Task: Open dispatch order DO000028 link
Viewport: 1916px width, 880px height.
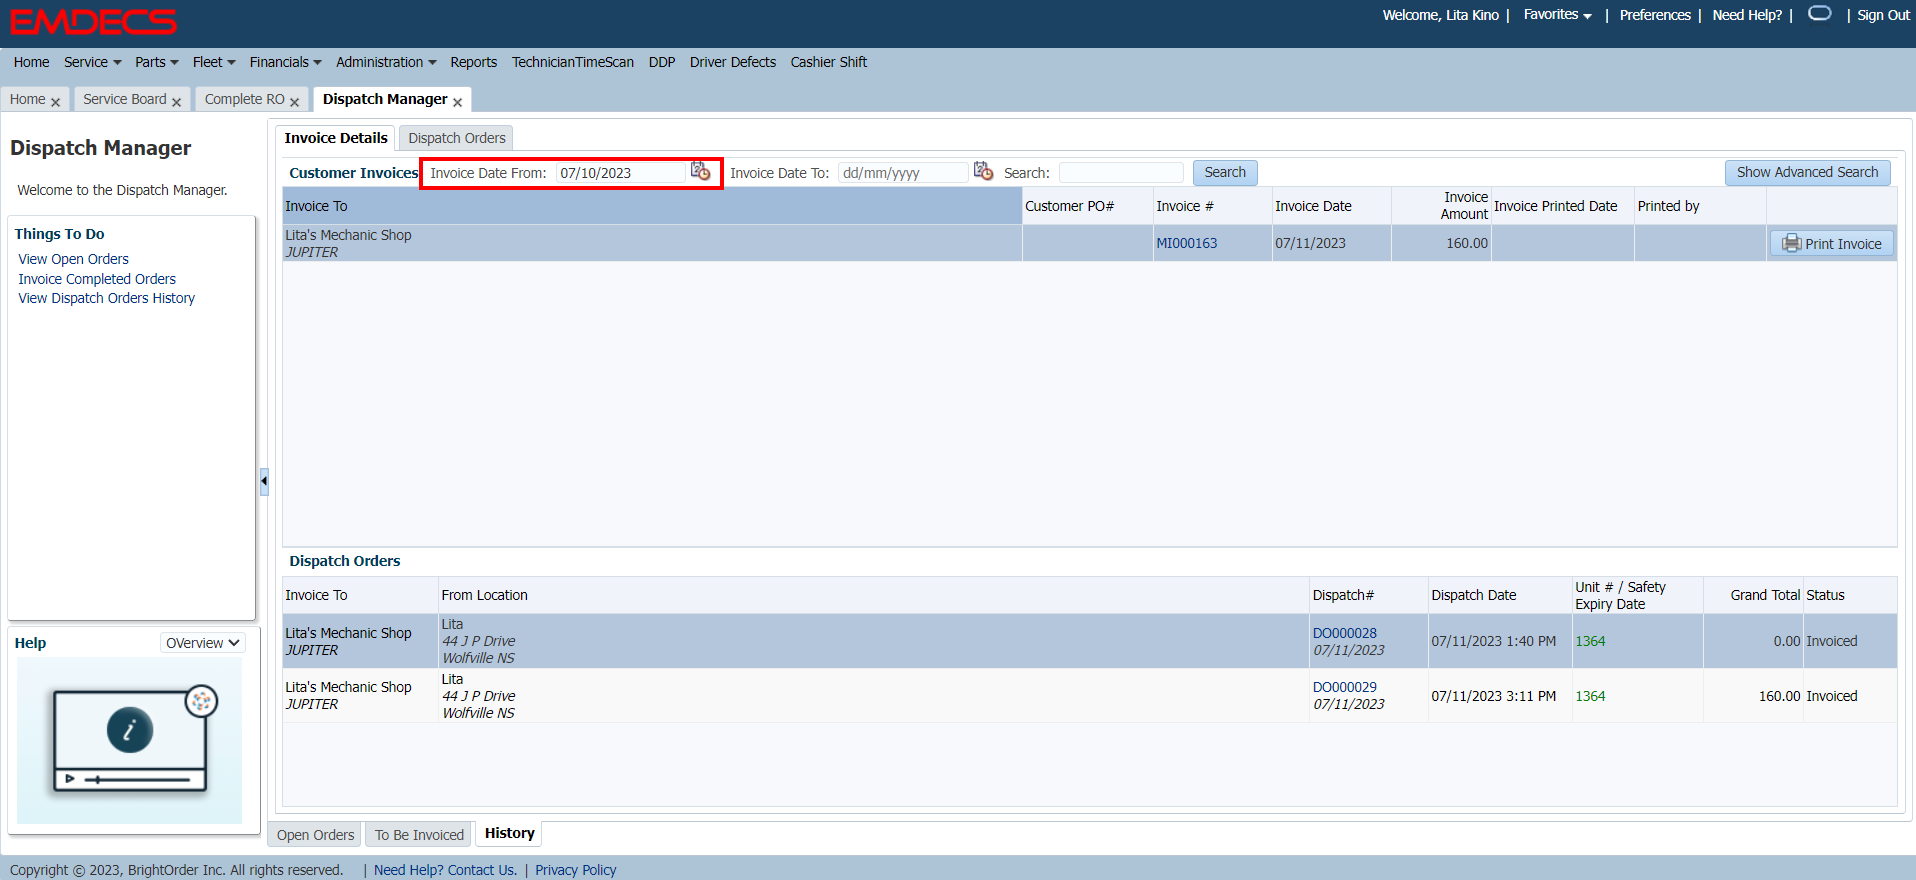Action: [x=1344, y=633]
